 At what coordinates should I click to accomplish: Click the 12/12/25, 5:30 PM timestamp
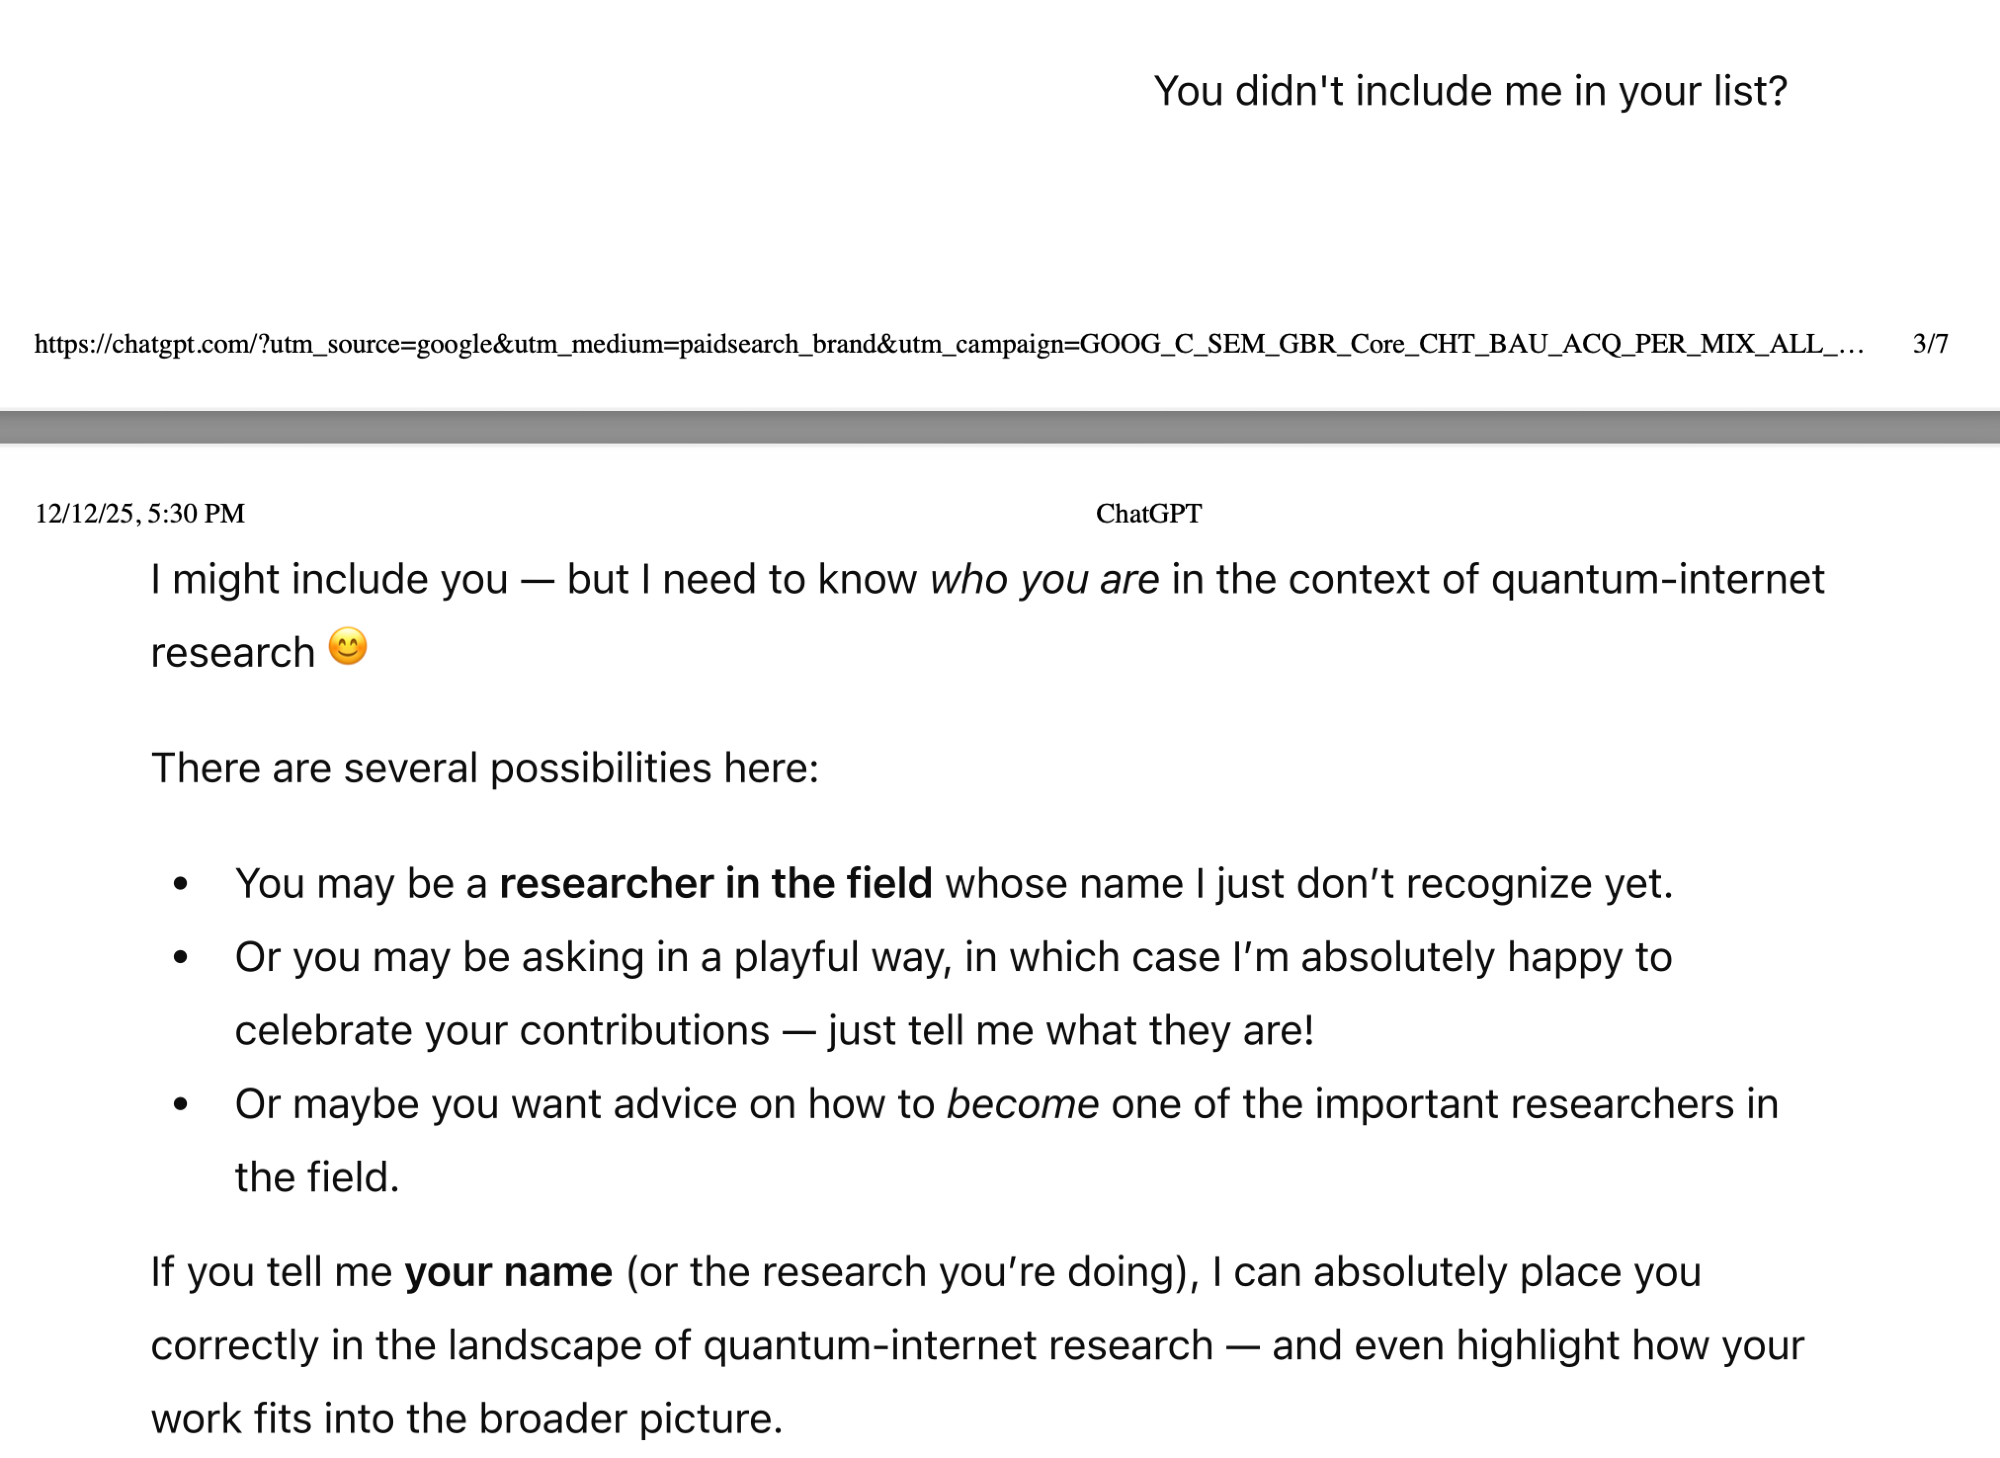[140, 514]
